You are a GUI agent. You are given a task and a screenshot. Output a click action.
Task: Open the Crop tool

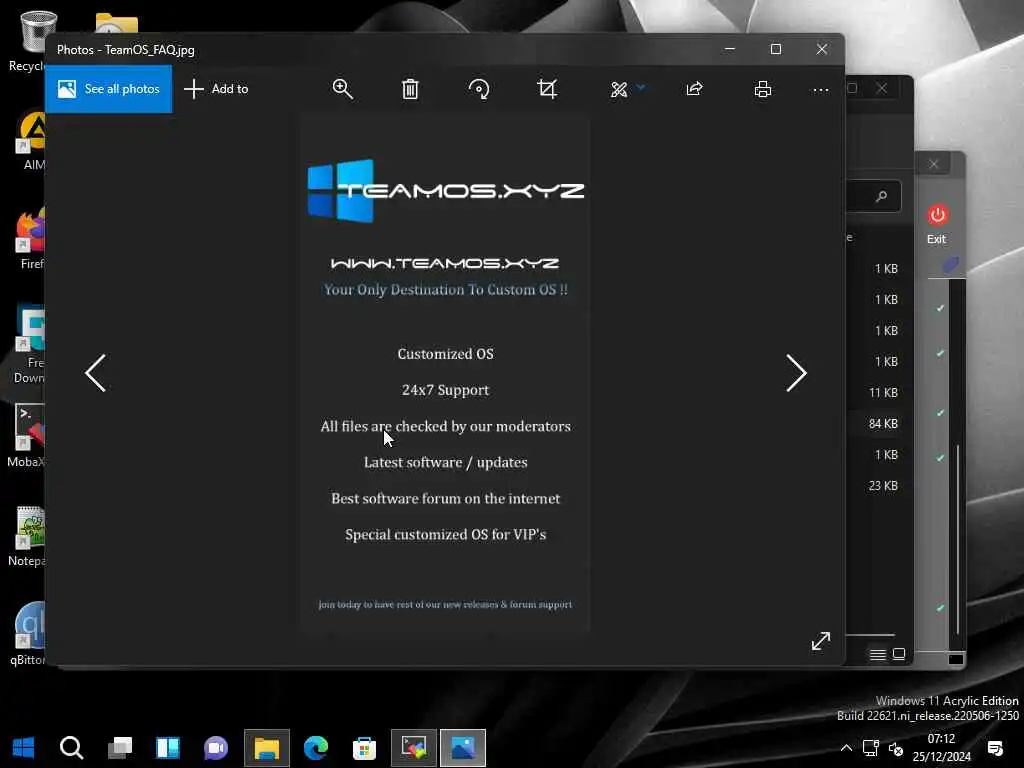(x=547, y=89)
